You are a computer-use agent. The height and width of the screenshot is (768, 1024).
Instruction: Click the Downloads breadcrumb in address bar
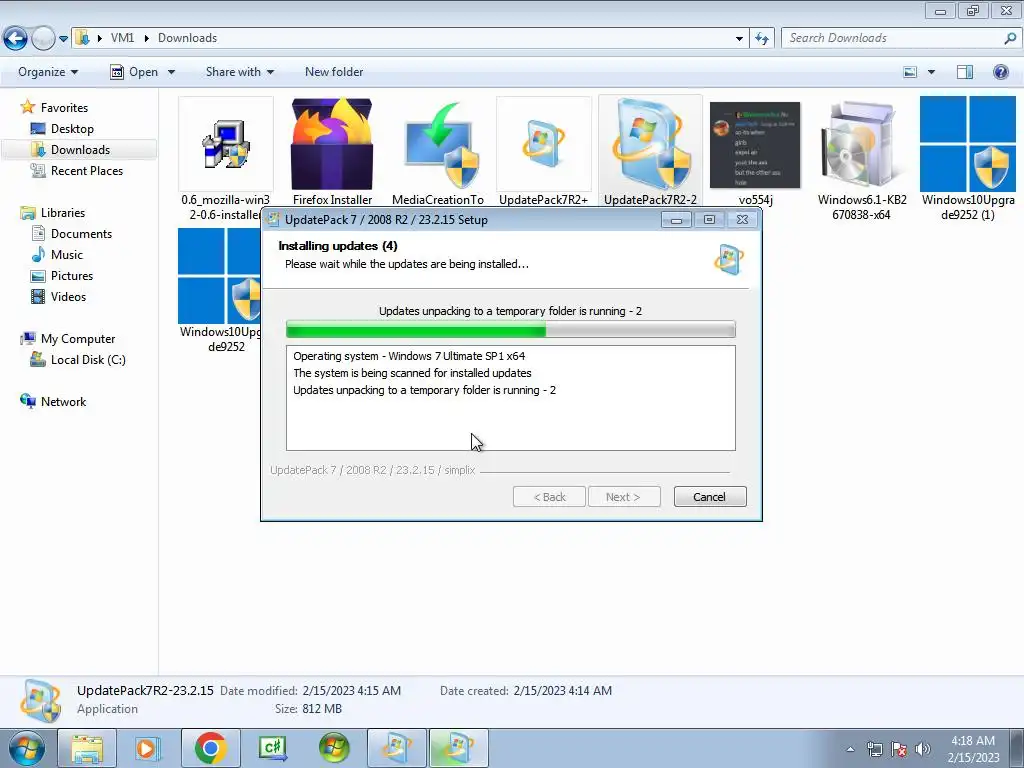tap(187, 38)
